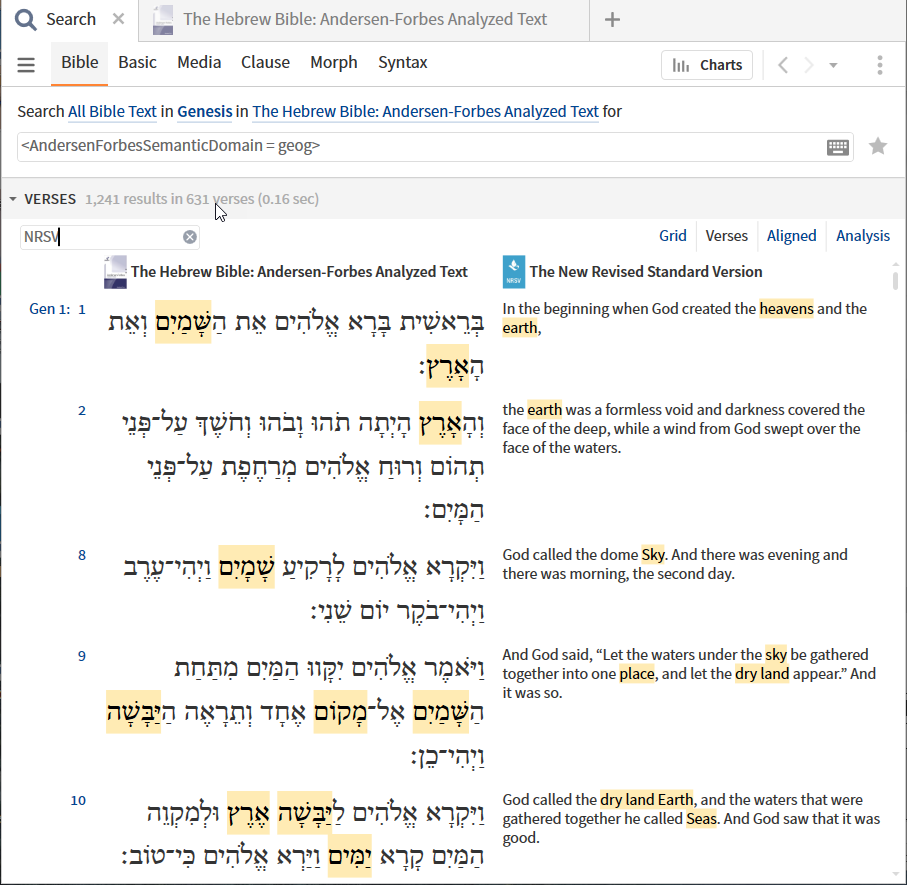Screen dimensions: 907x885
Task: Open verse number 9 reference
Action: click(x=82, y=657)
